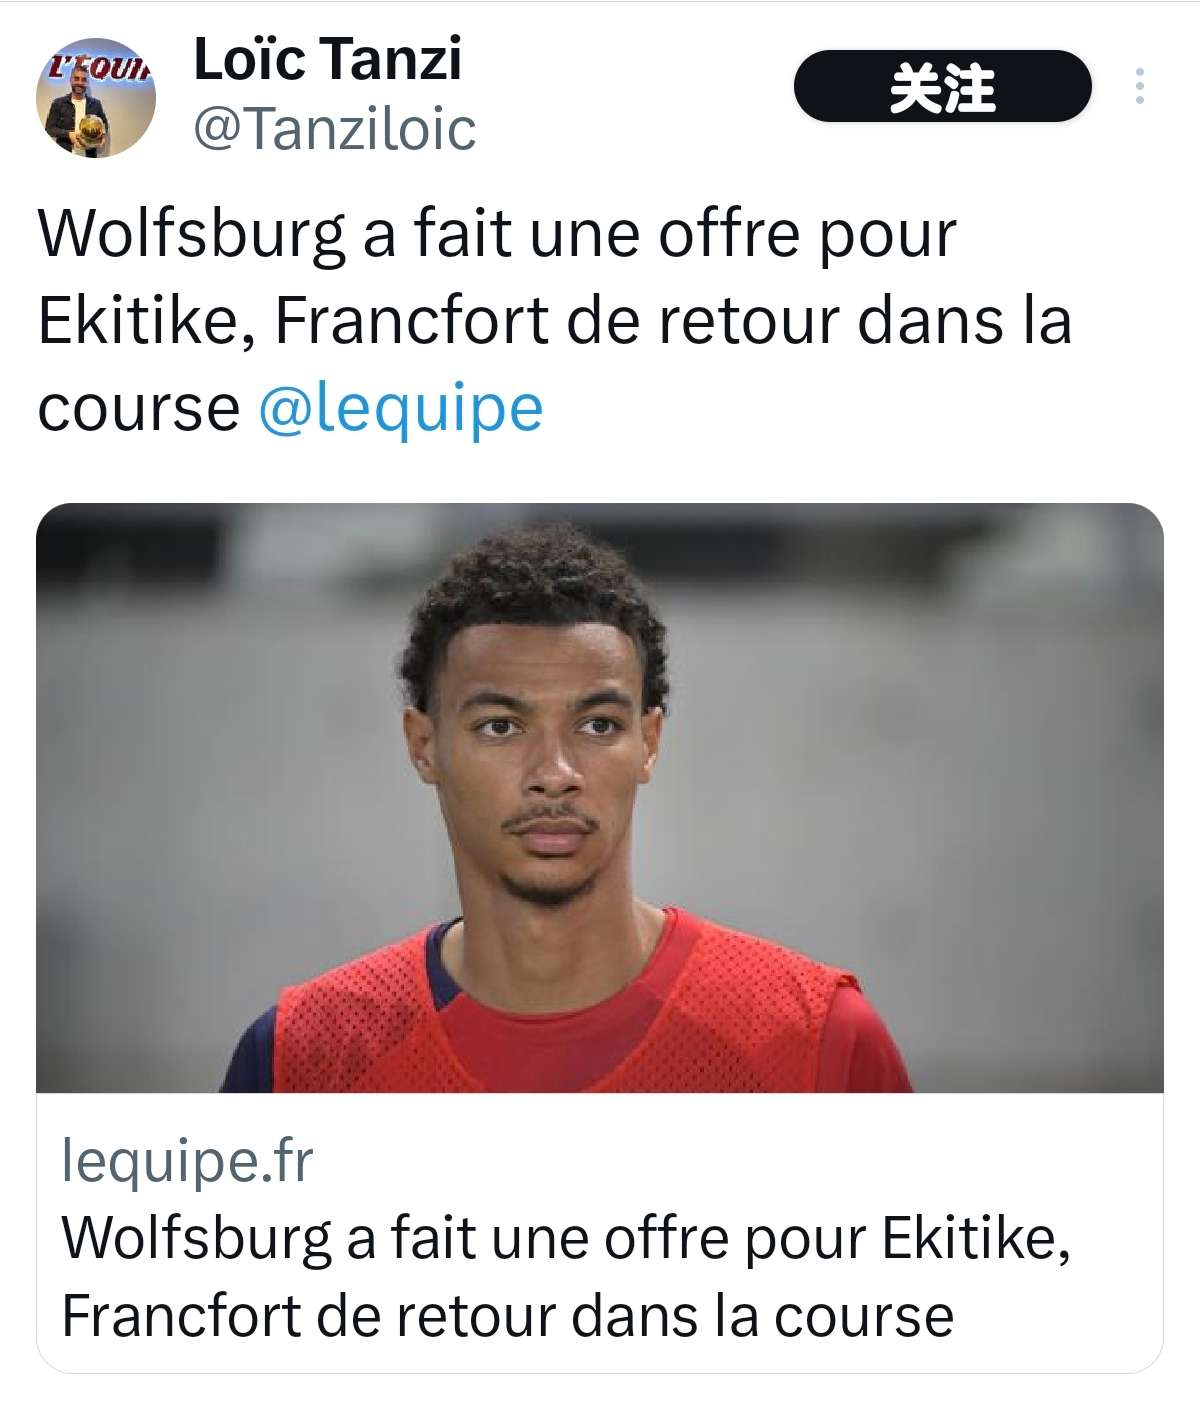The height and width of the screenshot is (1415, 1200).
Task: Click the lequipe.fr domain label
Action: click(x=187, y=1160)
